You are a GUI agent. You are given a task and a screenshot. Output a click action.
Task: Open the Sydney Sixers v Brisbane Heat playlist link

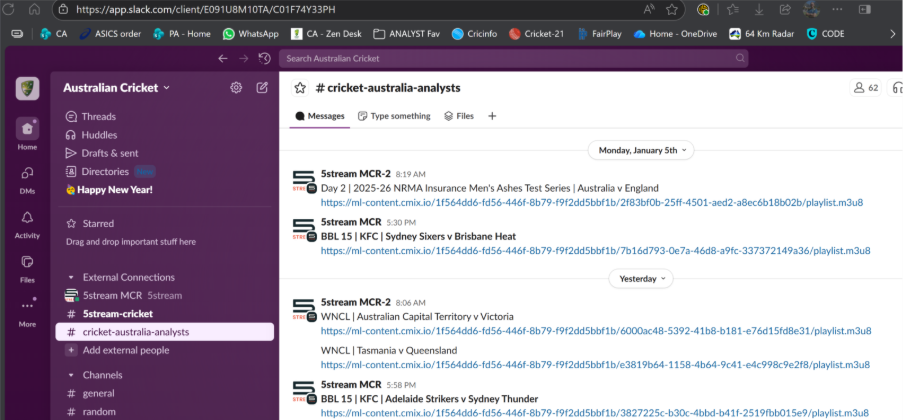click(x=595, y=251)
